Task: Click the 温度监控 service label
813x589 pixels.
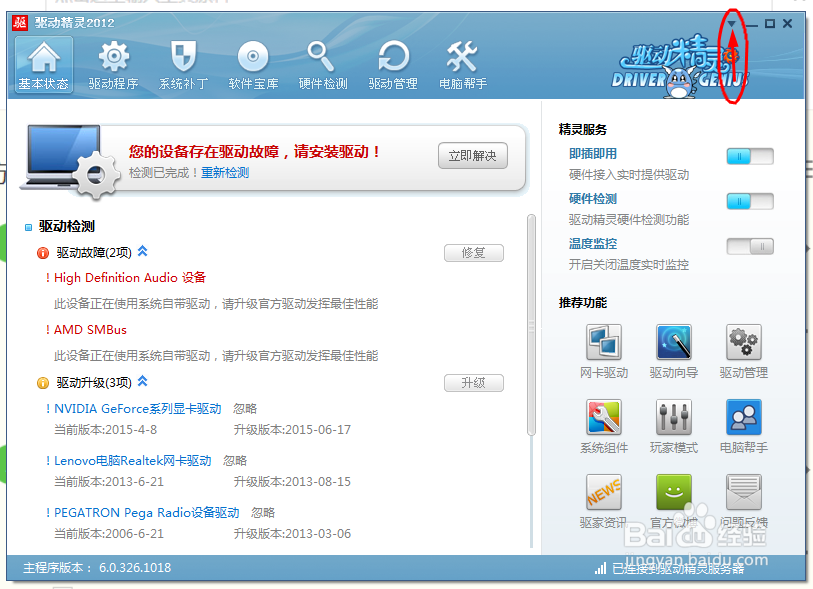Action: [593, 244]
